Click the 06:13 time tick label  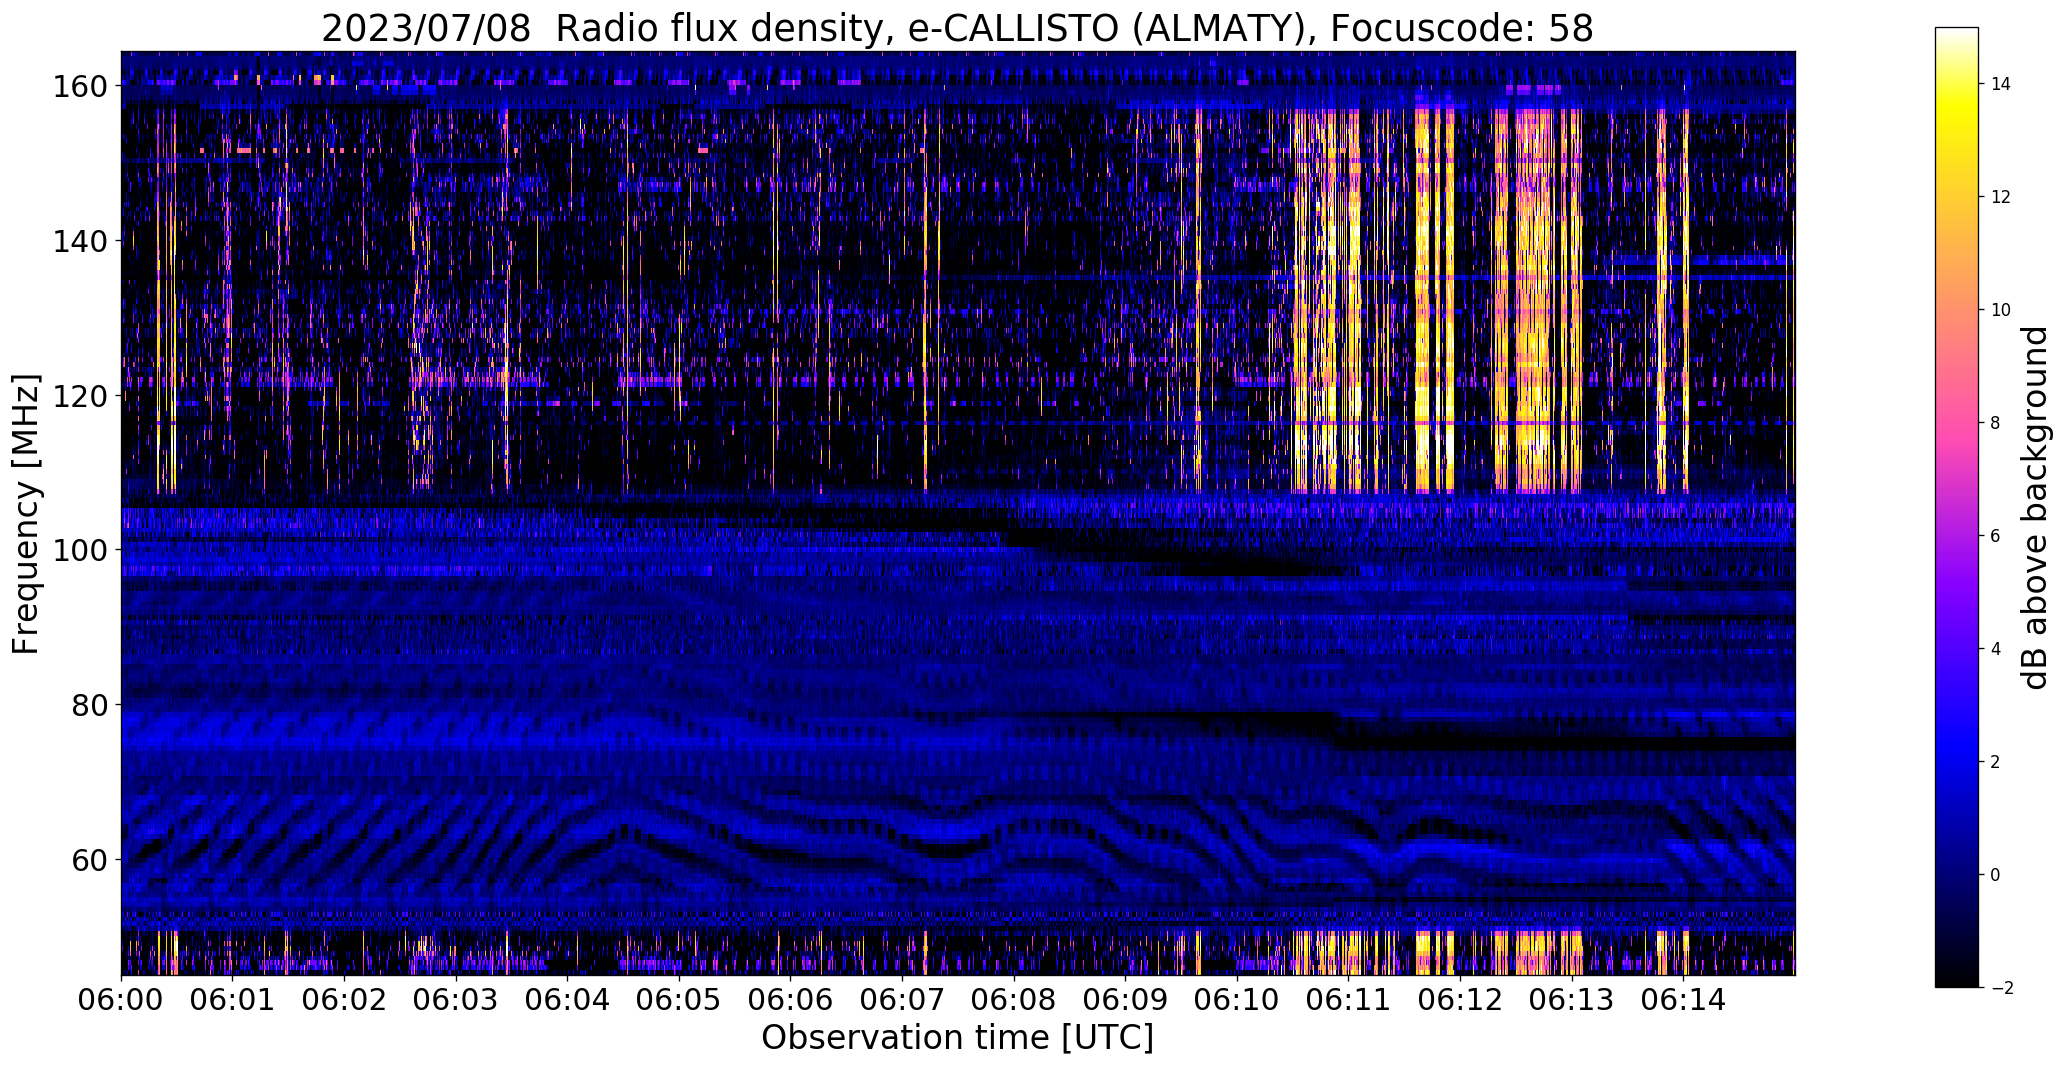click(1572, 1000)
